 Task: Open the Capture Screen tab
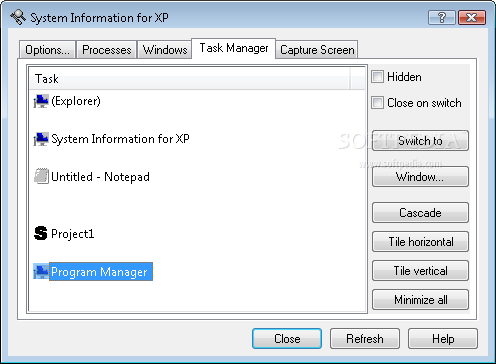tap(317, 50)
